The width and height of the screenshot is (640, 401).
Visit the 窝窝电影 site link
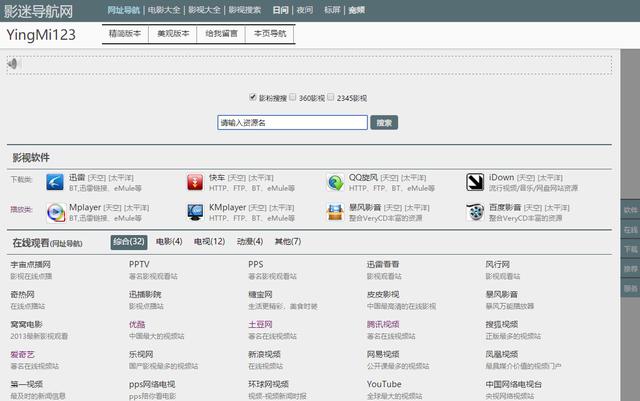point(27,325)
